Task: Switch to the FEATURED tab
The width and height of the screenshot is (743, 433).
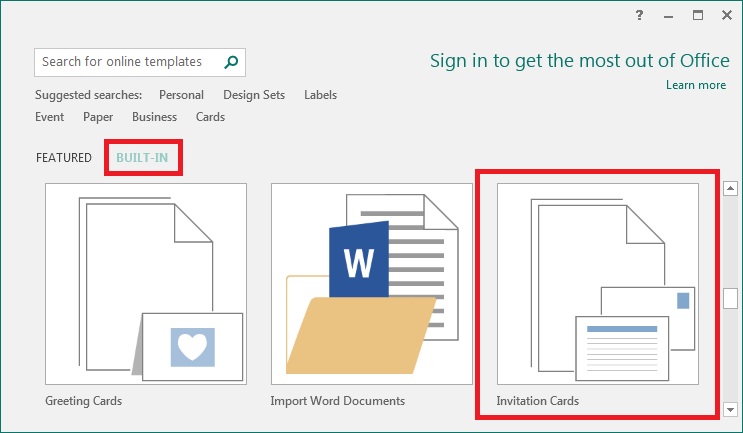Action: point(64,157)
